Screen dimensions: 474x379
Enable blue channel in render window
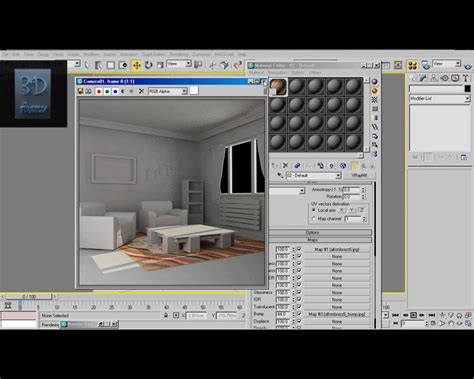click(x=115, y=91)
